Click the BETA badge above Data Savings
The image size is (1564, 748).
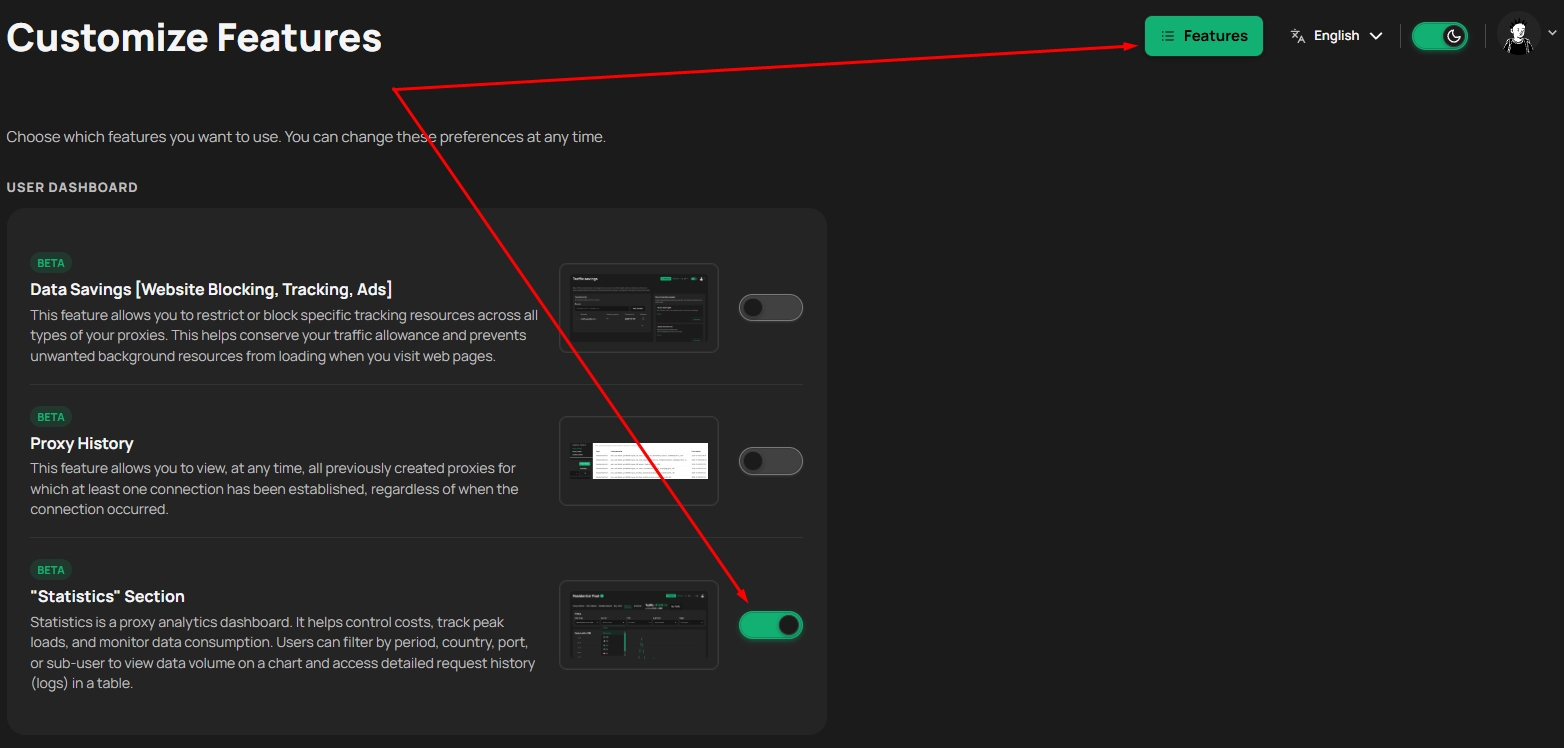tap(51, 263)
